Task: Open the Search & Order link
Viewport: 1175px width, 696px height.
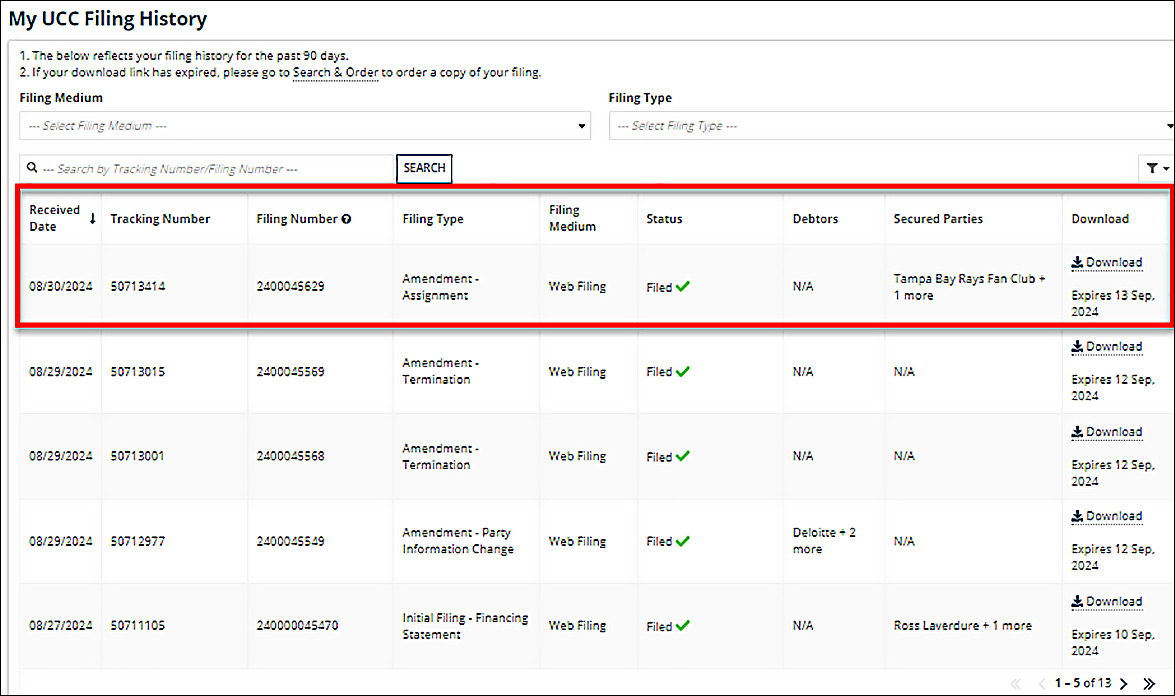Action: [335, 73]
